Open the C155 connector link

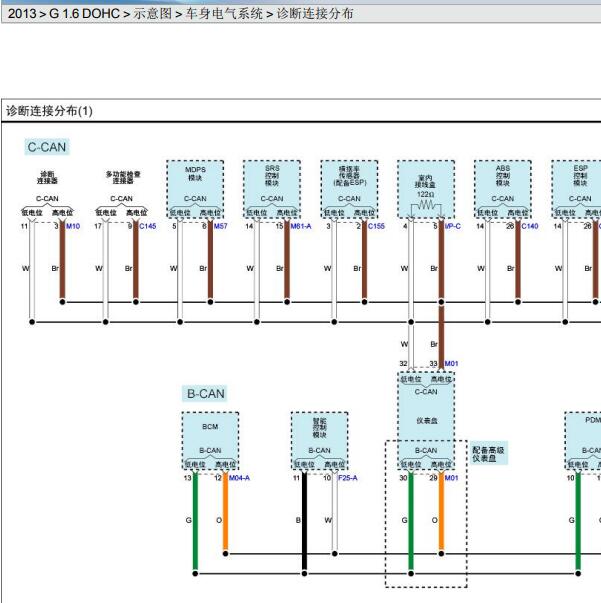pos(376,226)
